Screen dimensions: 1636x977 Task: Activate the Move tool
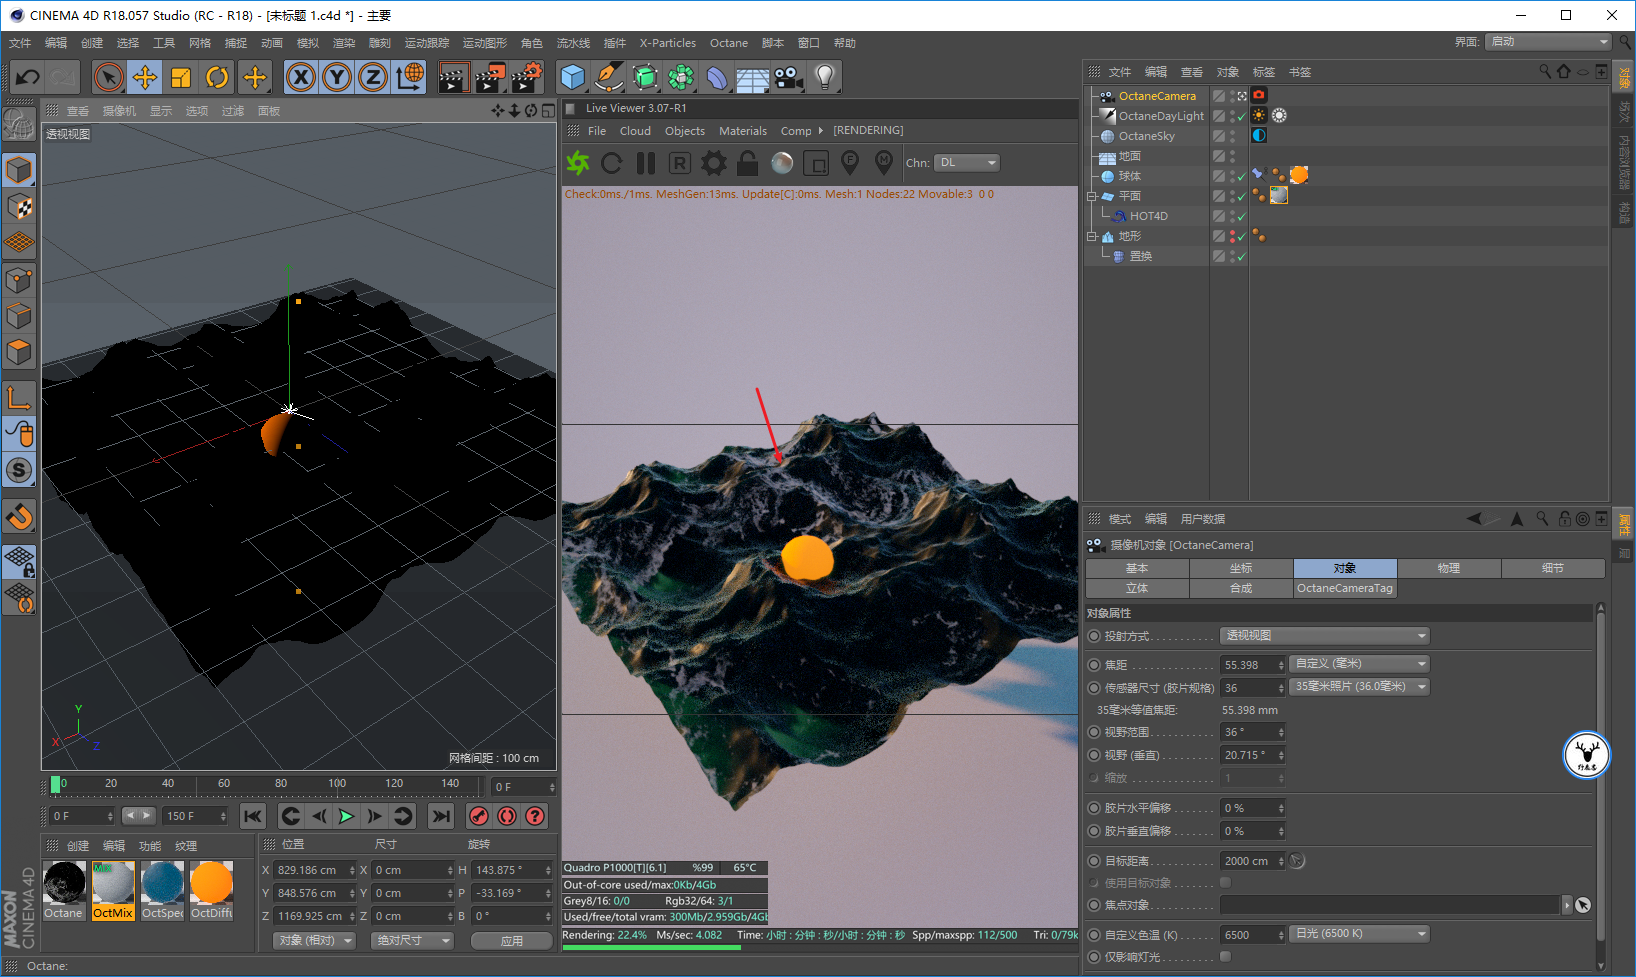(145, 77)
